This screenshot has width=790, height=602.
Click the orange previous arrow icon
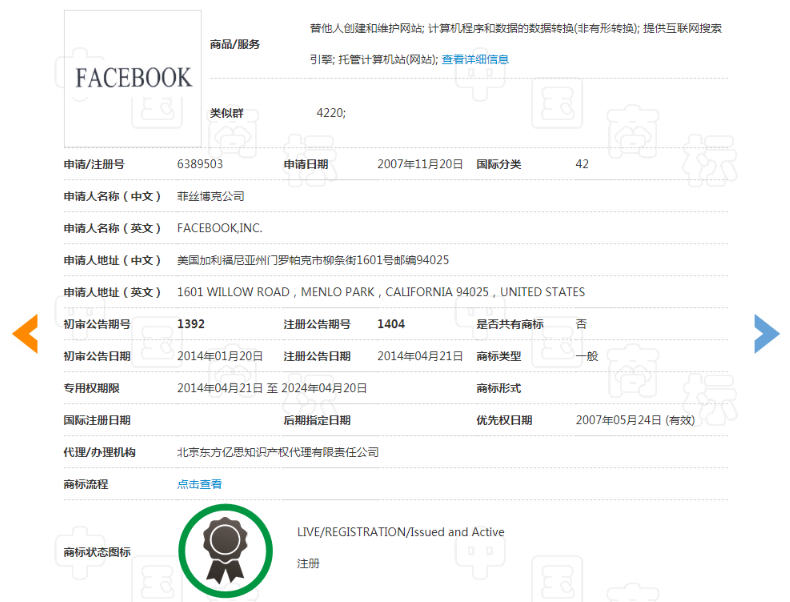tap(25, 333)
